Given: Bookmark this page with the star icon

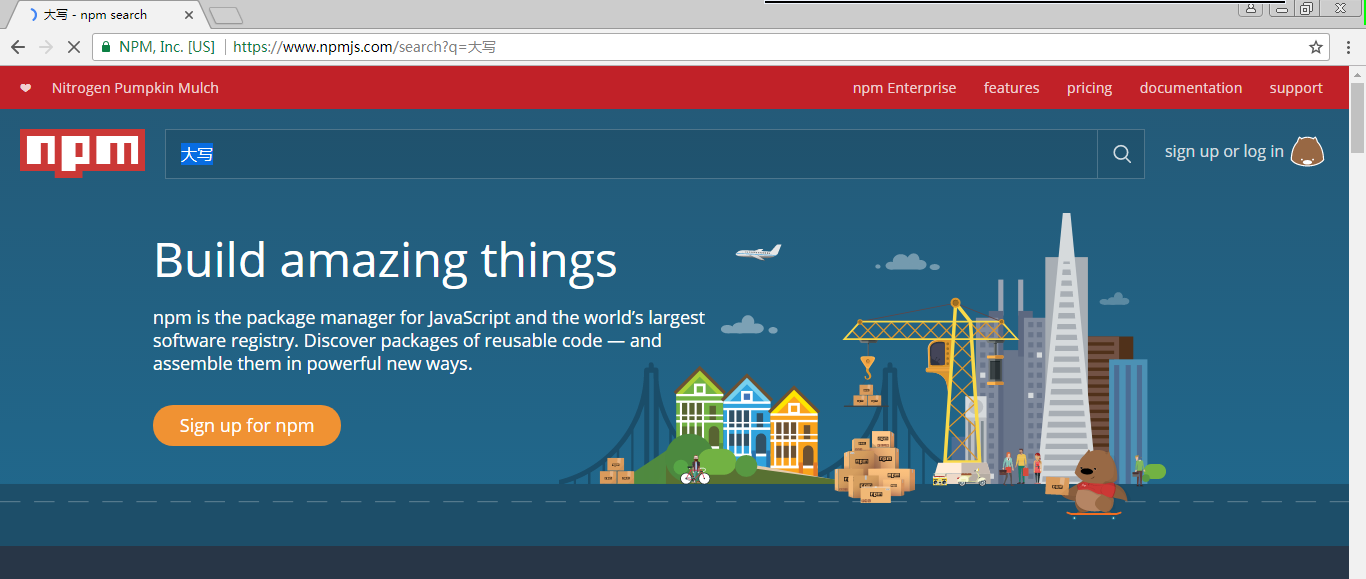Looking at the screenshot, I should (x=1316, y=47).
